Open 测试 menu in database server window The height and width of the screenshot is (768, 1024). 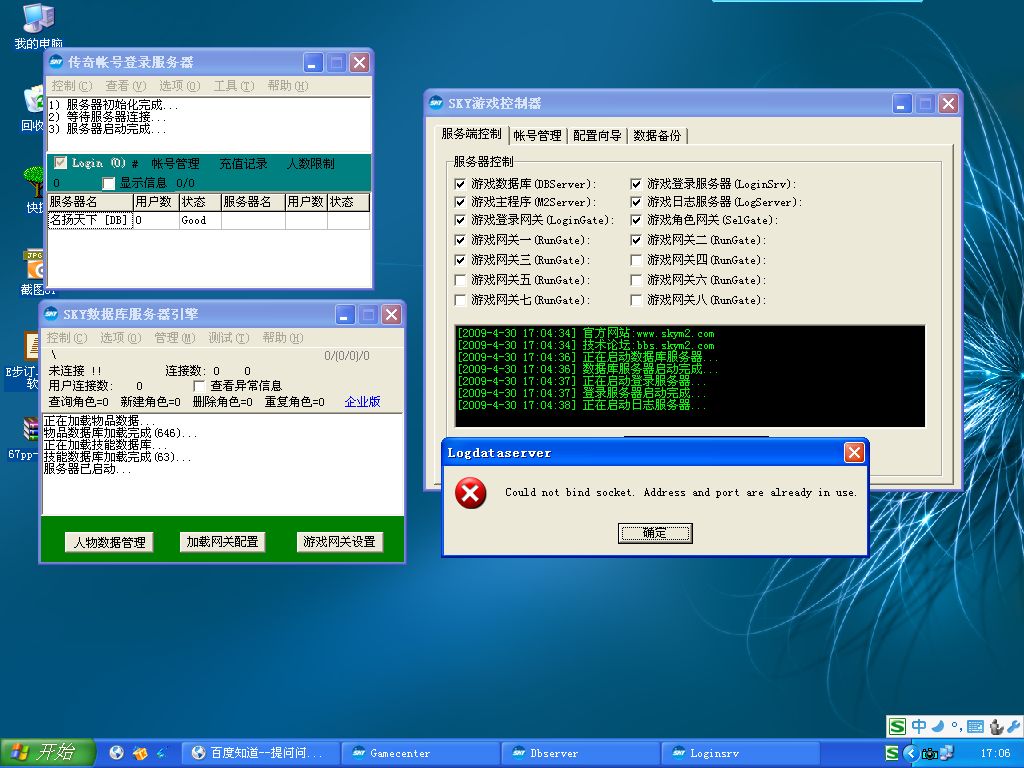pyautogui.click(x=229, y=338)
